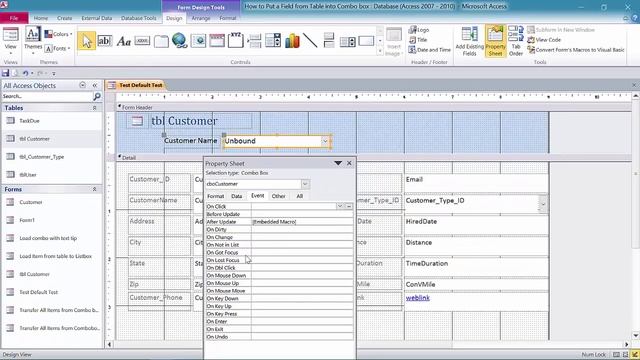Convert Form's Macros to Visual Basic

[x=576, y=50]
